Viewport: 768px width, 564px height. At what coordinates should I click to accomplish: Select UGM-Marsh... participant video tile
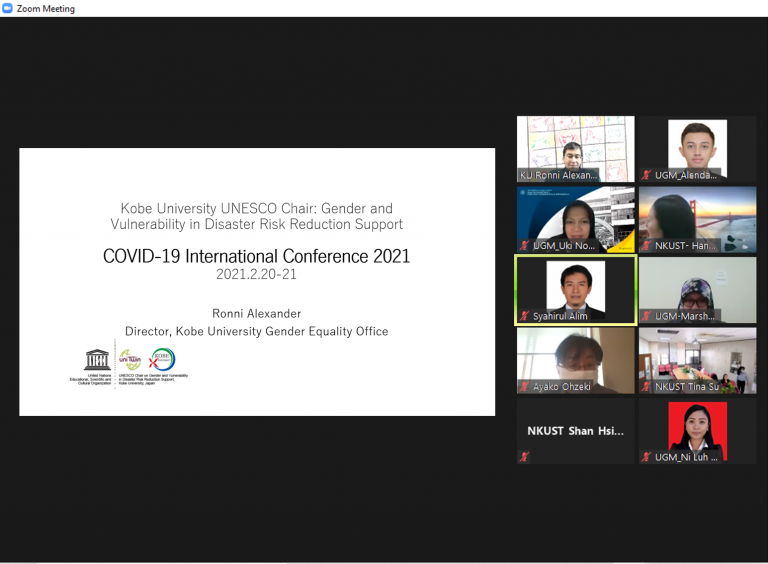[x=697, y=290]
